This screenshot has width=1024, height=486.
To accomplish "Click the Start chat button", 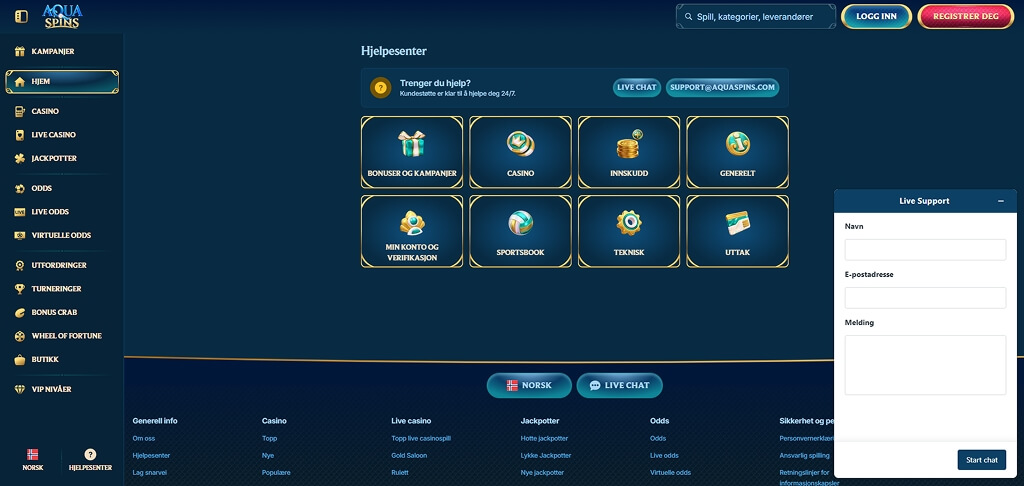I will coord(982,460).
